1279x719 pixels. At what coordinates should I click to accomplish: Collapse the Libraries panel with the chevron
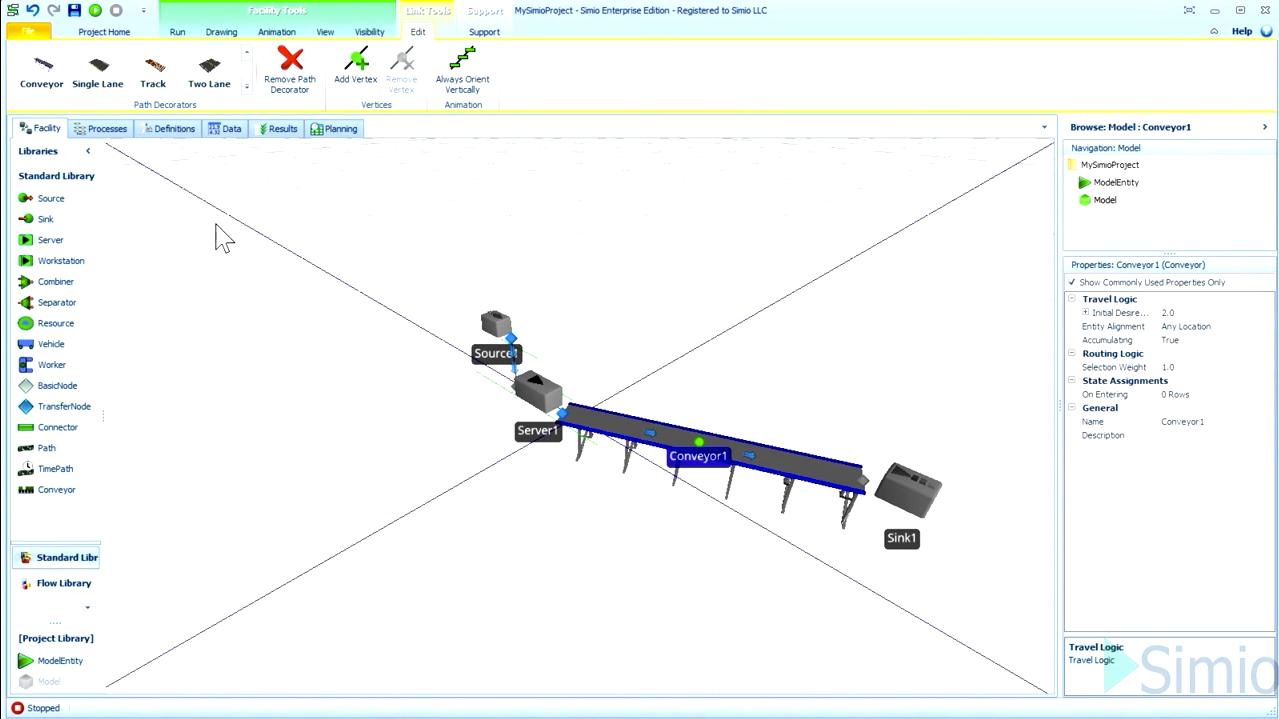pyautogui.click(x=88, y=151)
